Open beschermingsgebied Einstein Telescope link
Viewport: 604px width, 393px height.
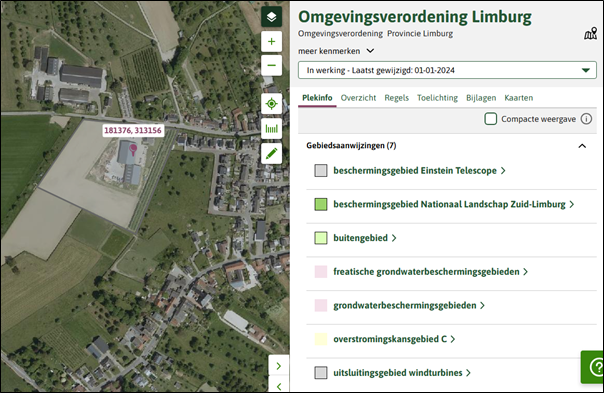(x=415, y=171)
